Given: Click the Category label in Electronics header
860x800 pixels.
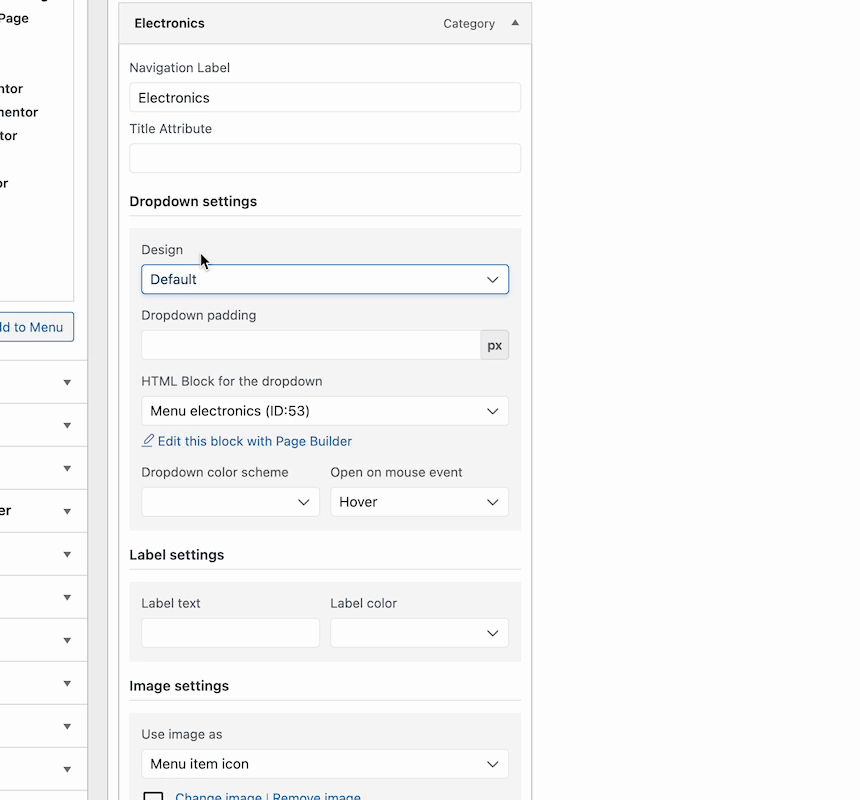Looking at the screenshot, I should 469,23.
